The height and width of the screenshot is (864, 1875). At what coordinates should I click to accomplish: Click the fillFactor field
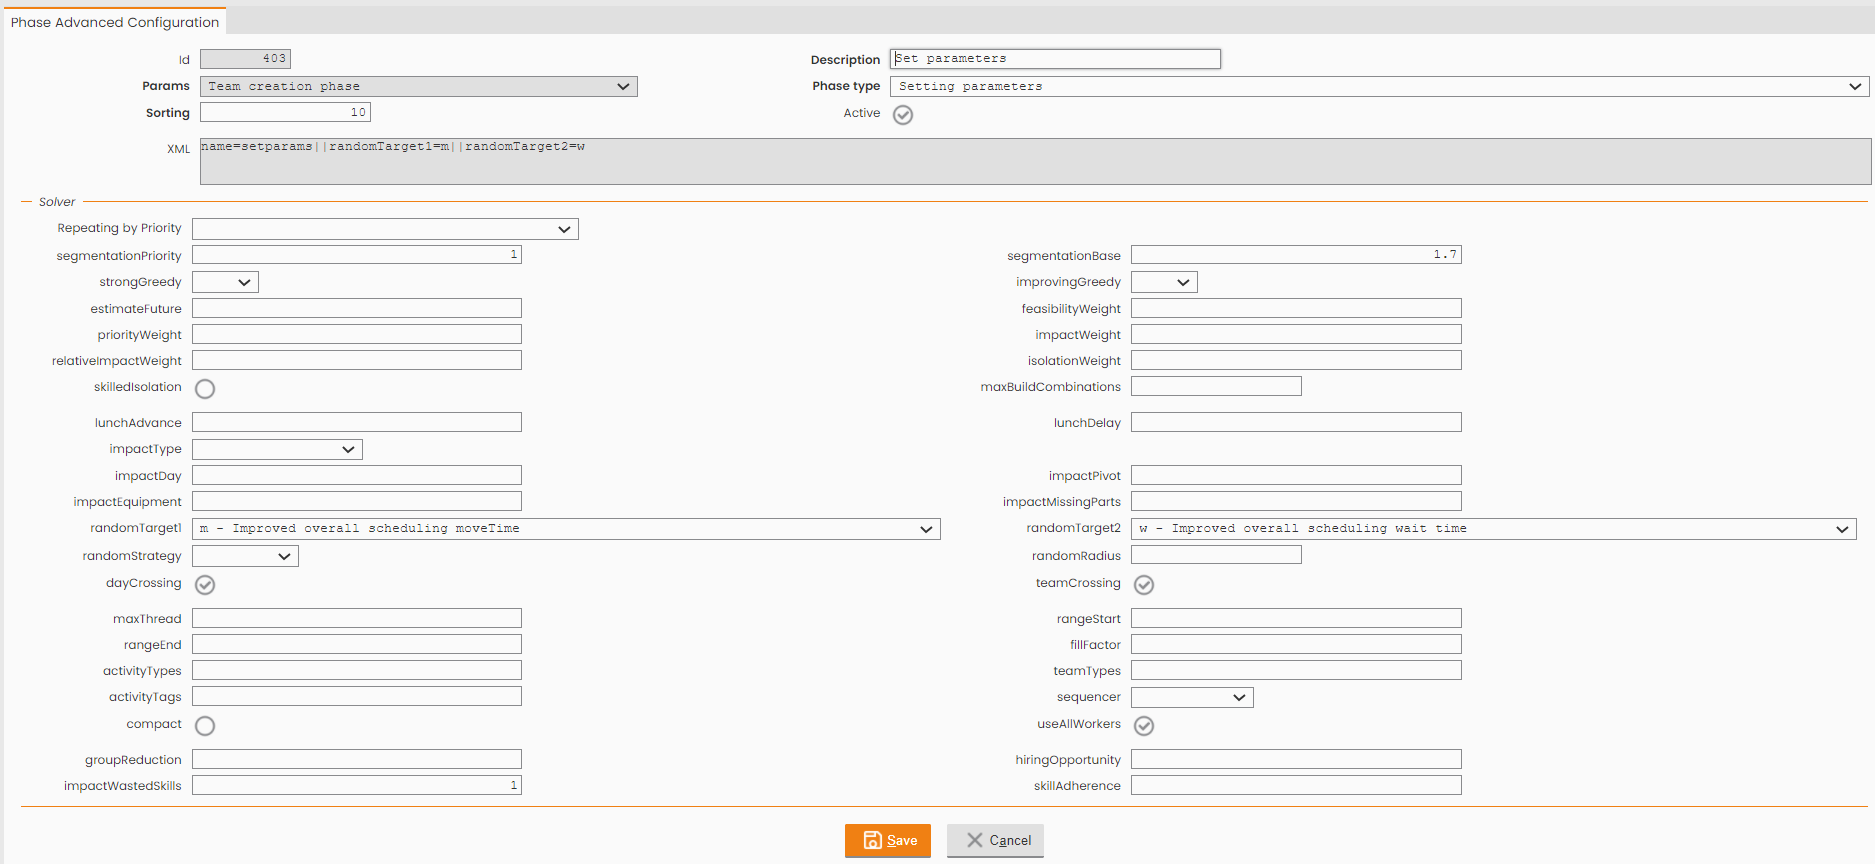click(1296, 644)
